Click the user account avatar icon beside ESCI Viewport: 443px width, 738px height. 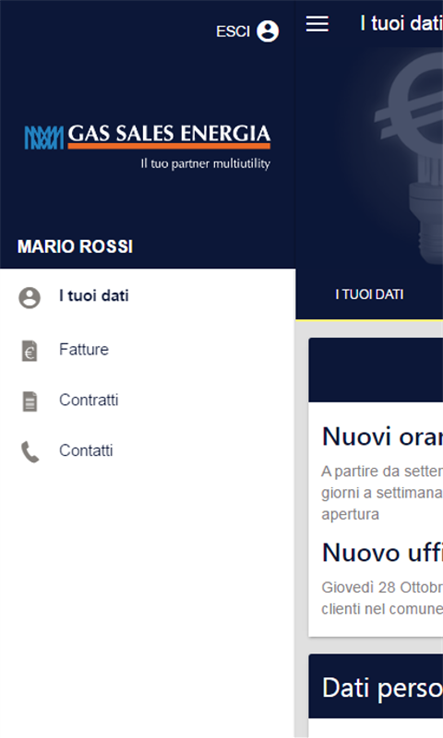[267, 32]
